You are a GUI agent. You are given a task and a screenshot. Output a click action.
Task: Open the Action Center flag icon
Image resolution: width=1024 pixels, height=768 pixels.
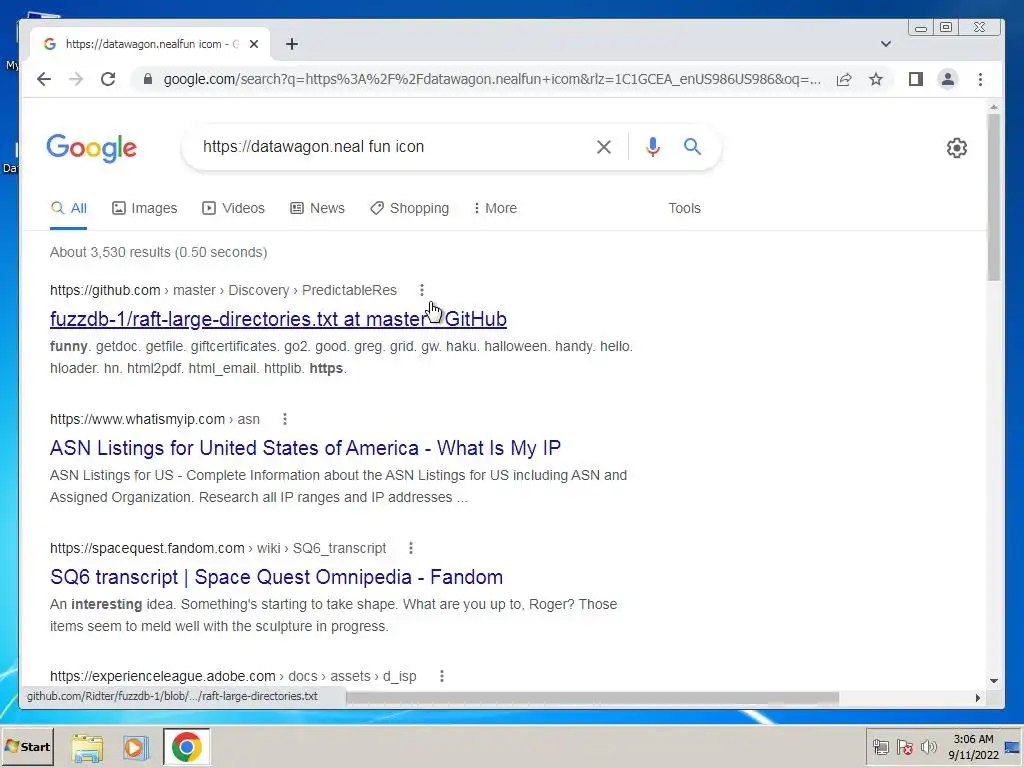pyautogui.click(x=904, y=747)
